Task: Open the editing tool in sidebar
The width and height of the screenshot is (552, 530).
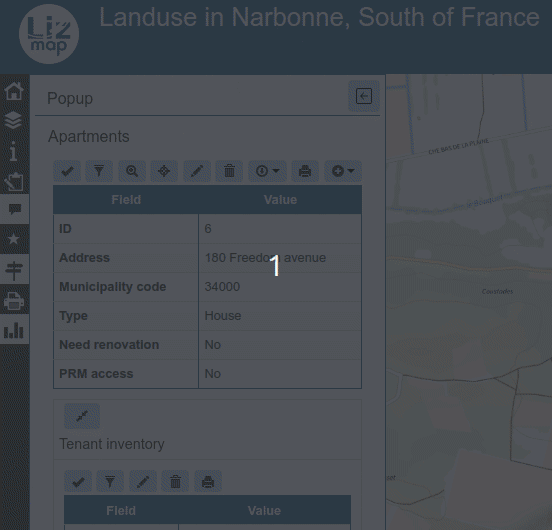Action: tap(14, 181)
